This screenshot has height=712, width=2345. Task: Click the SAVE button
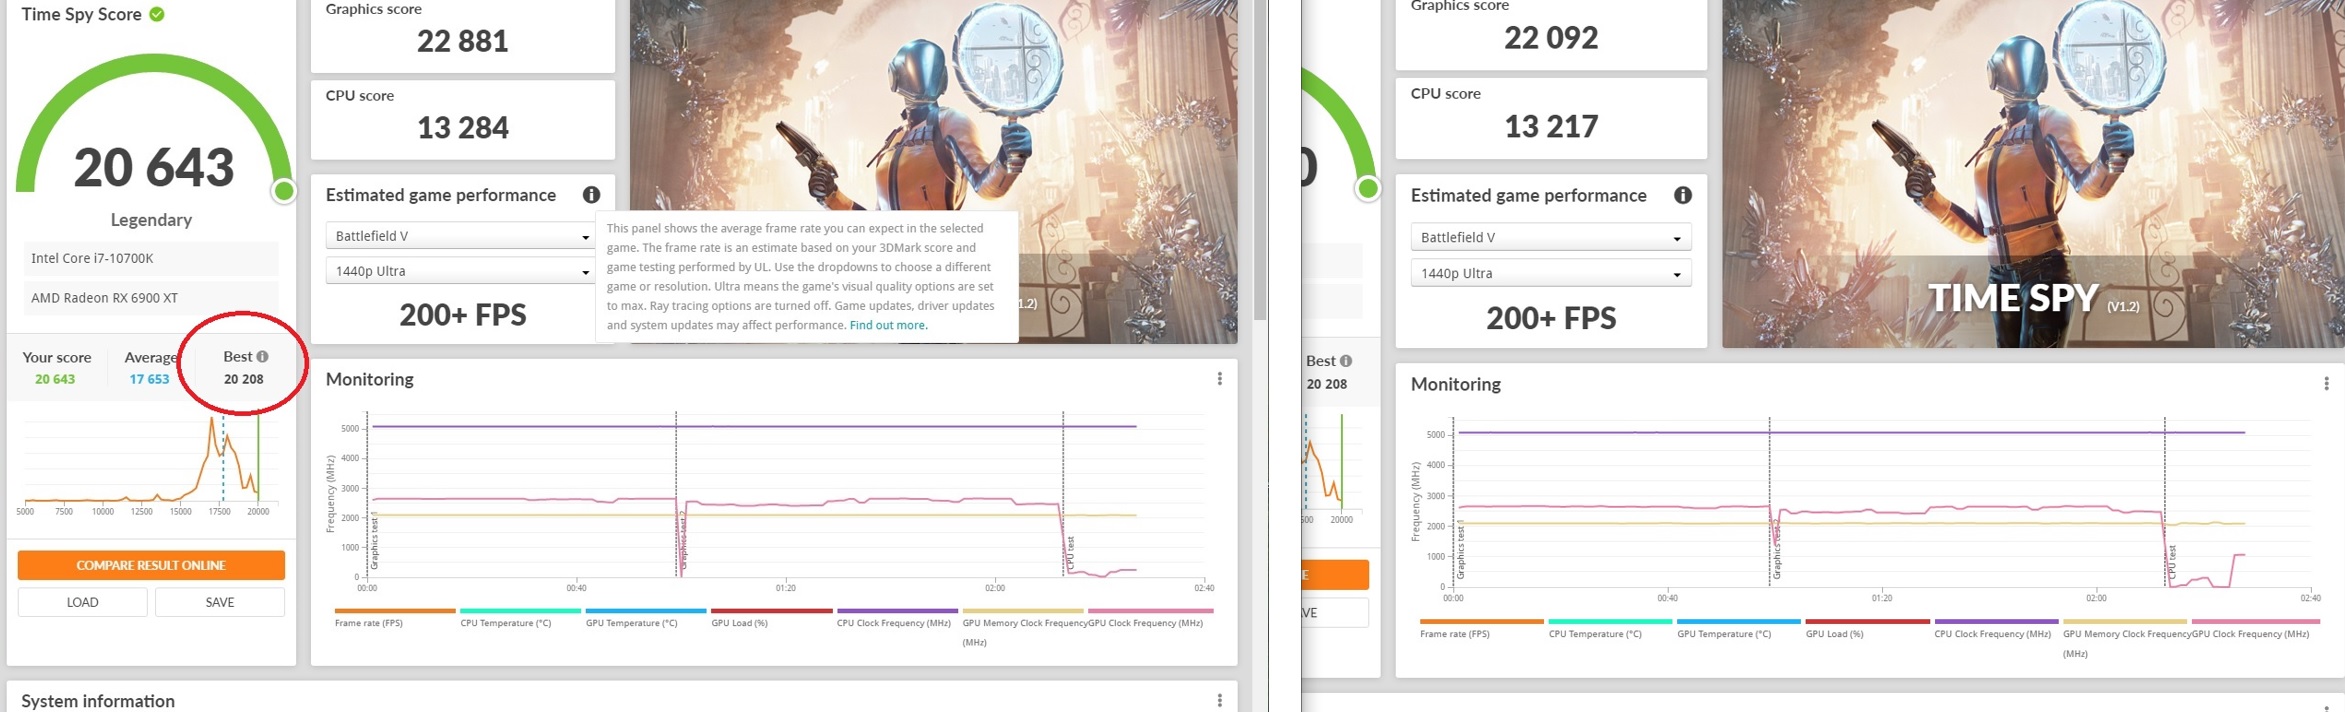[x=220, y=602]
